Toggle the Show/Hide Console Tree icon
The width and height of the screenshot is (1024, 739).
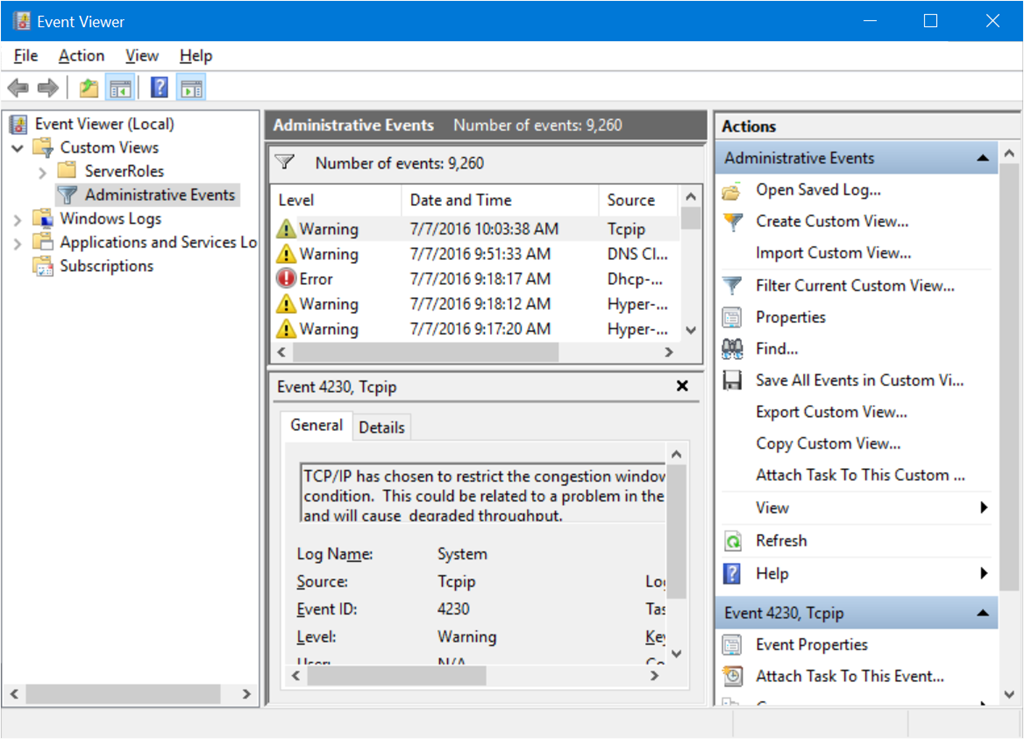120,87
